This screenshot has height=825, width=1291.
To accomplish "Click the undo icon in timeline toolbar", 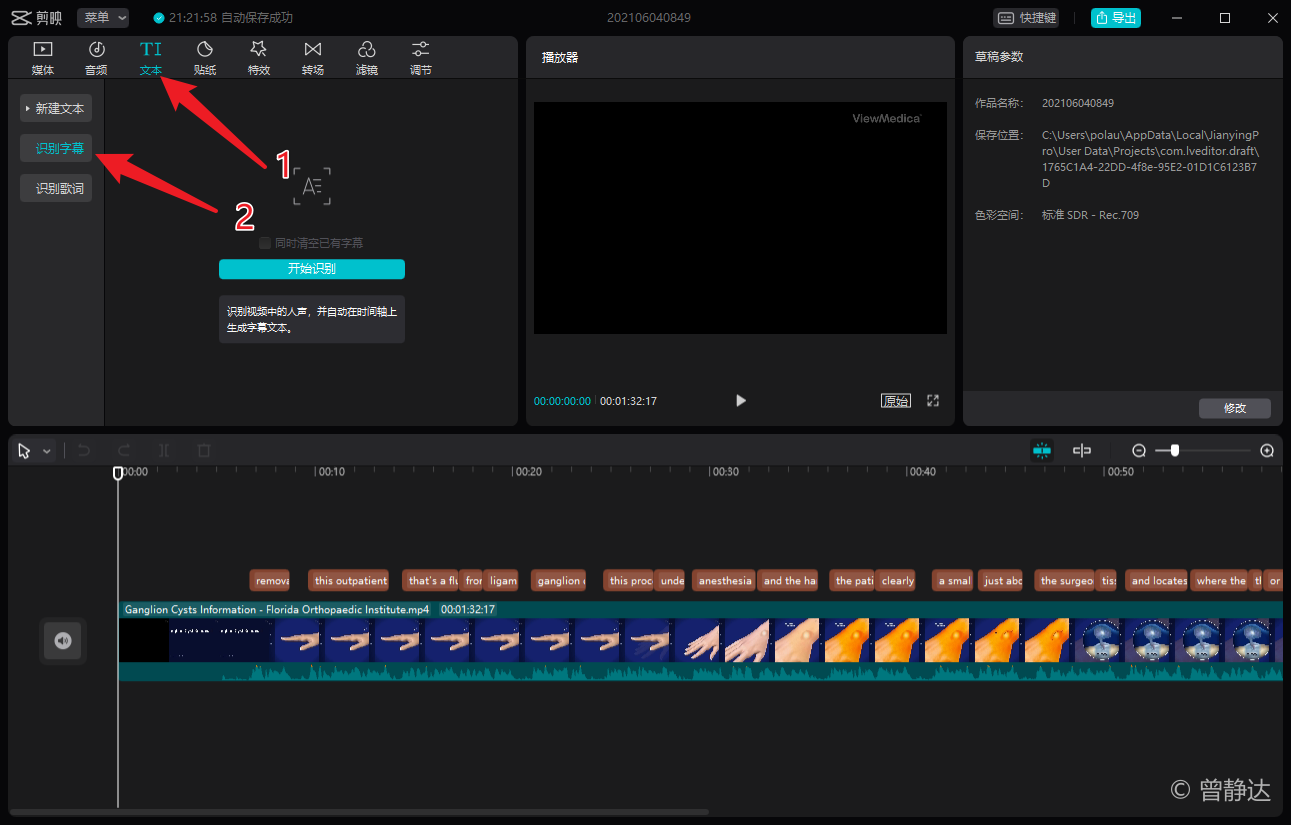I will [x=84, y=451].
